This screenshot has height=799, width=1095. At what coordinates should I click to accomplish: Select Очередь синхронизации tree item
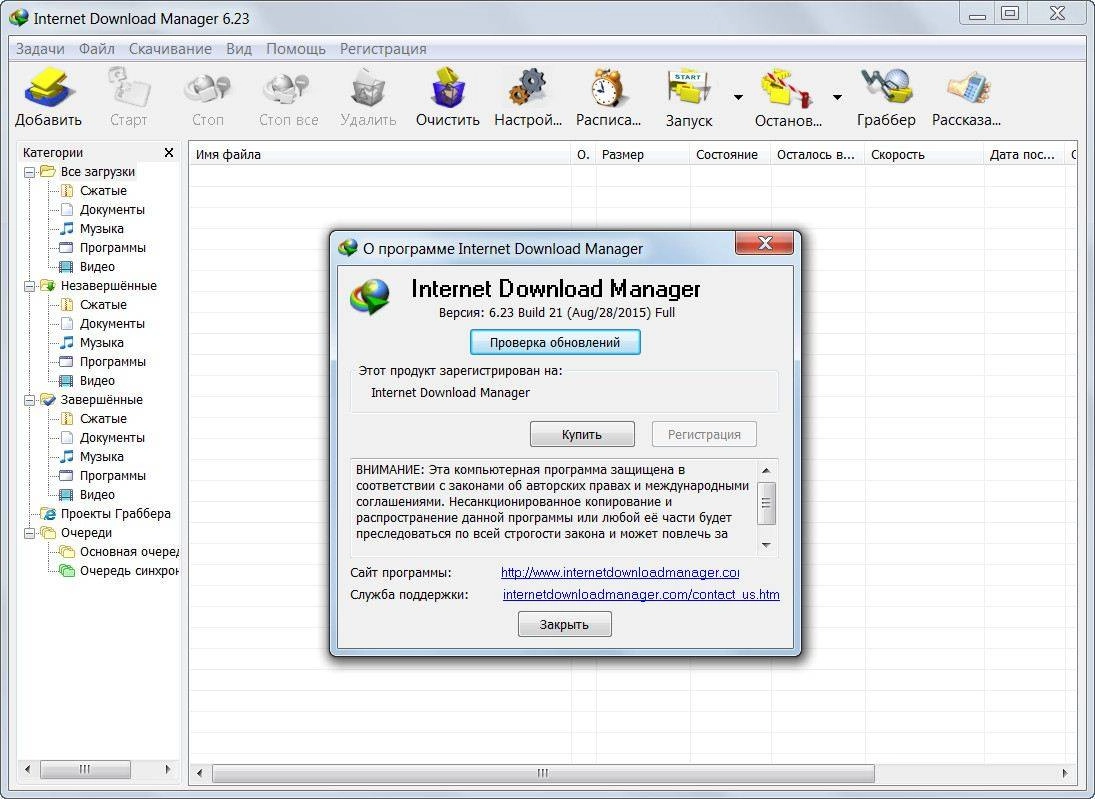[x=128, y=571]
